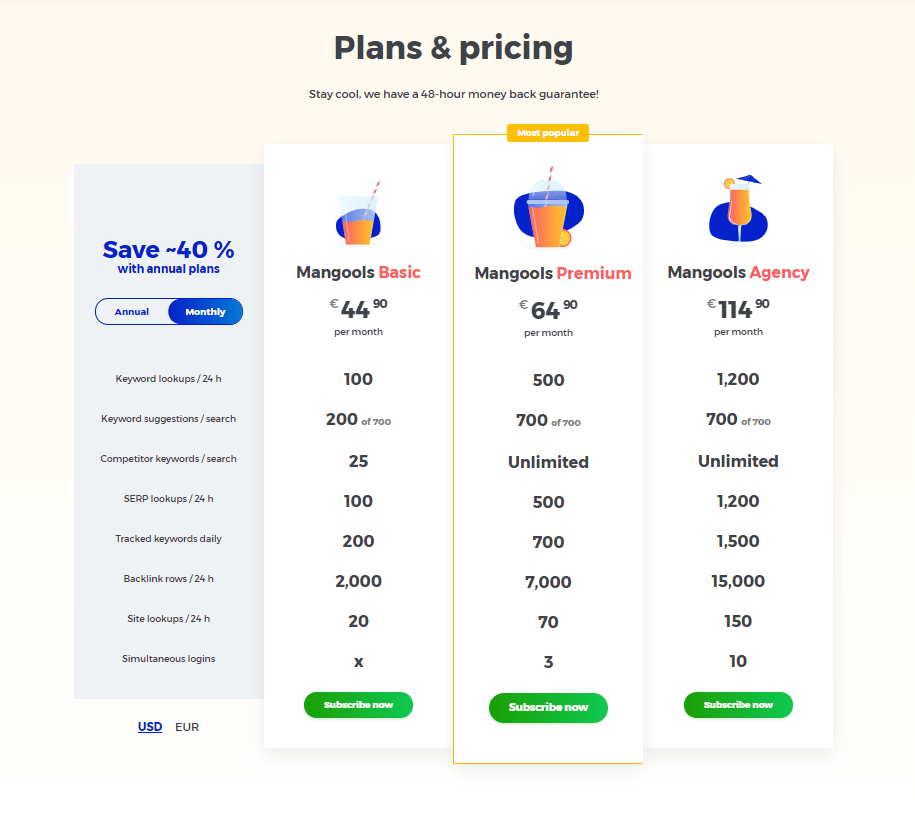This screenshot has width=915, height=821.
Task: Subscribe now to the Basic plan
Action: point(358,705)
